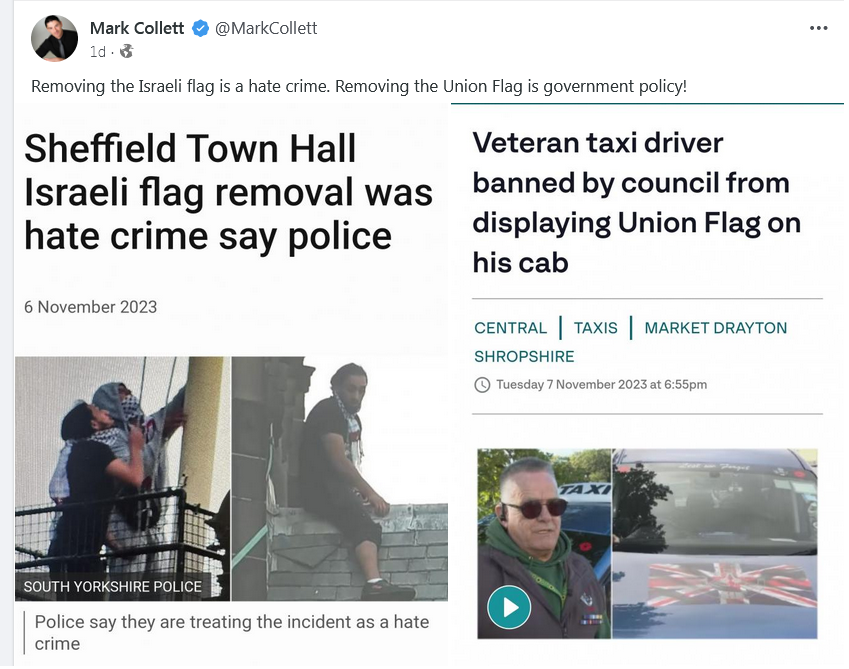Click the post text about flags

[358, 86]
